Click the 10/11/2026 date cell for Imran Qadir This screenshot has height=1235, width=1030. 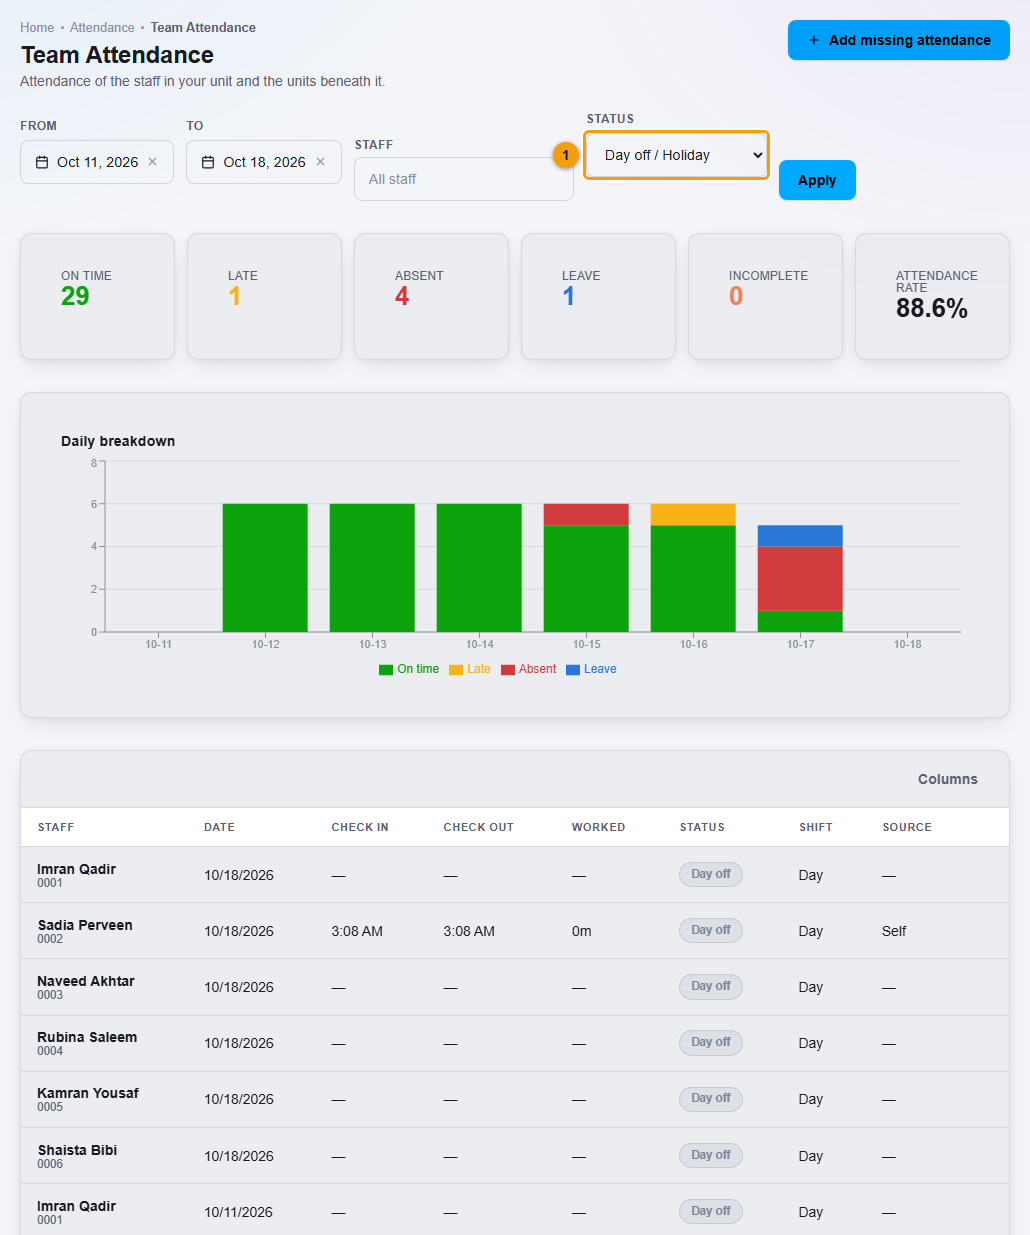pyautogui.click(x=238, y=1212)
